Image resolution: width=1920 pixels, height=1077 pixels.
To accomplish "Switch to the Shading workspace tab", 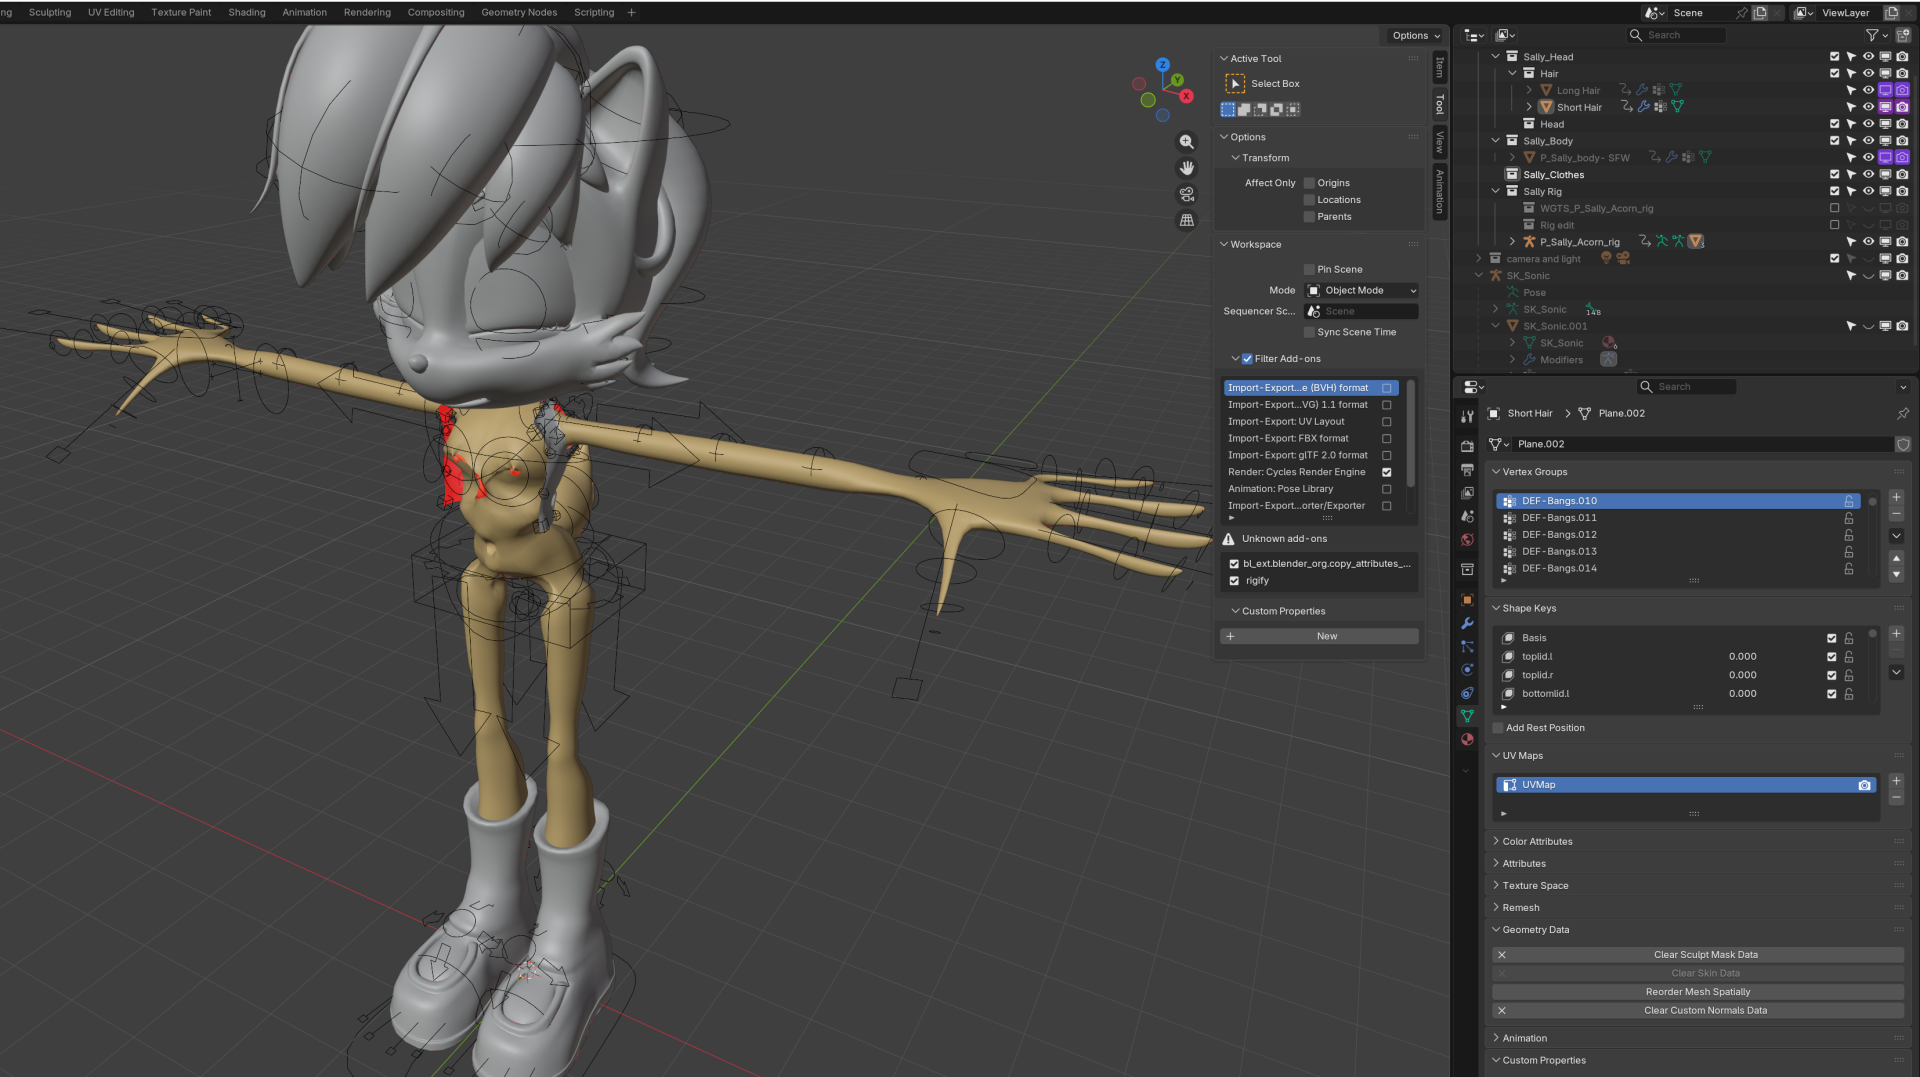I will 247,13.
